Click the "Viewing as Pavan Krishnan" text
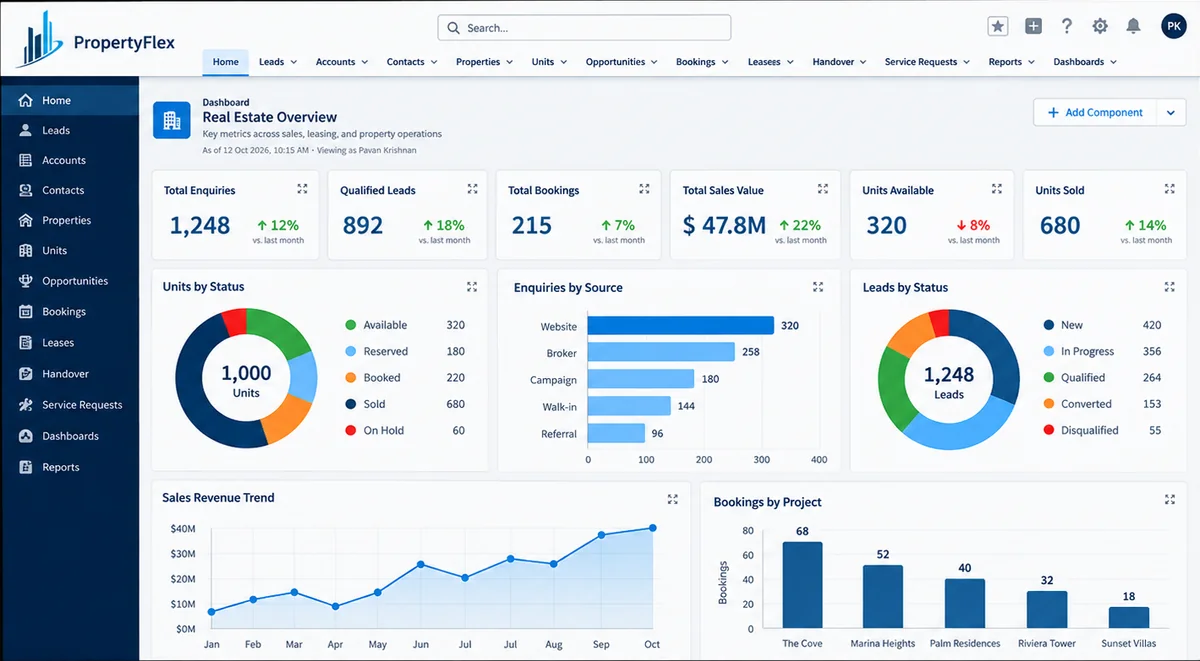This screenshot has height=661, width=1200. [x=365, y=150]
